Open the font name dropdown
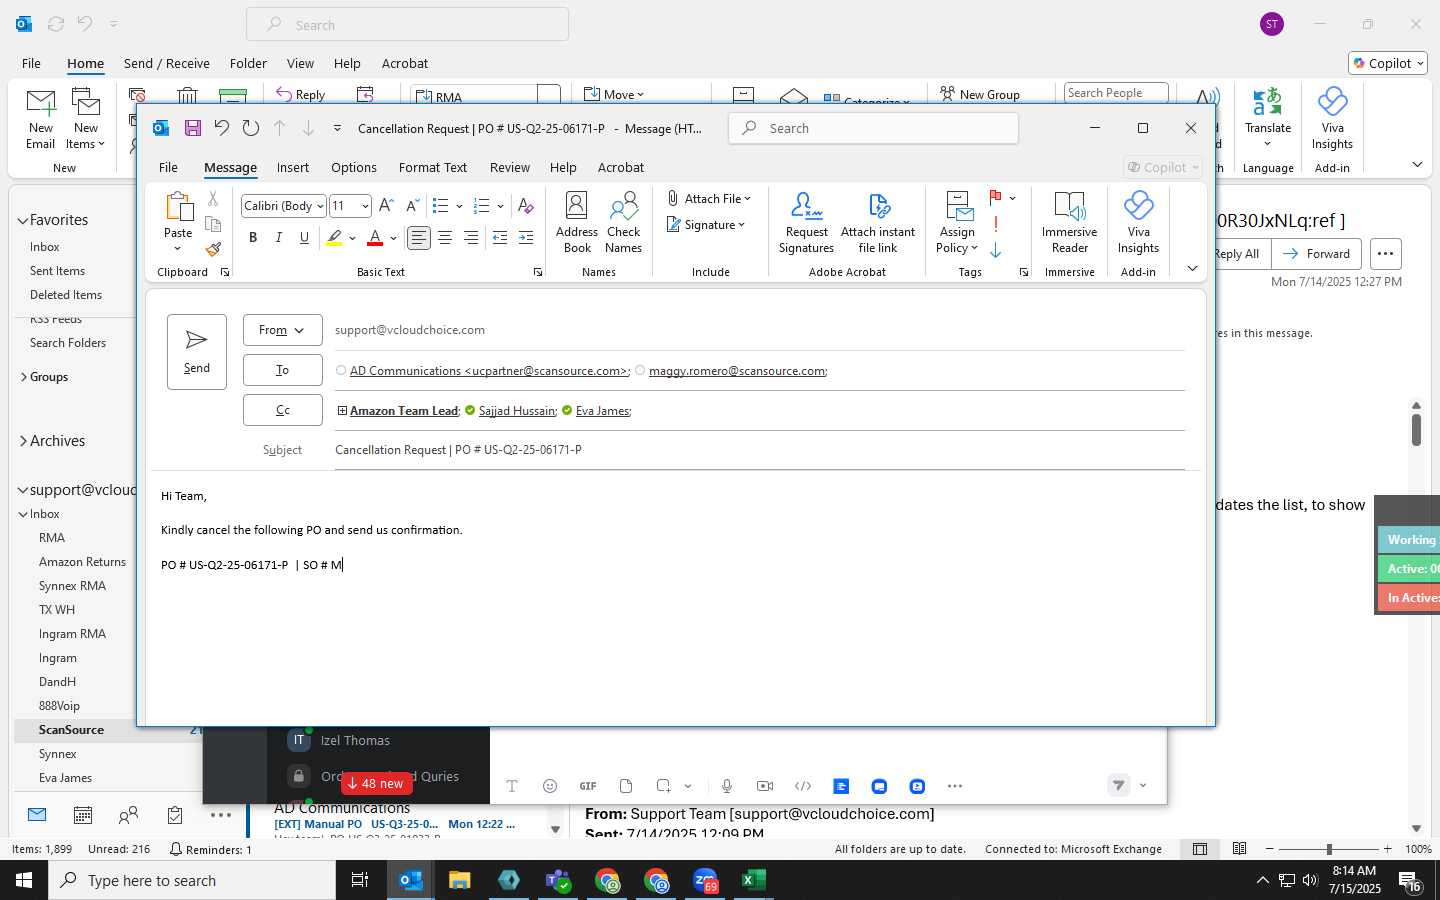1440x900 pixels. click(320, 206)
